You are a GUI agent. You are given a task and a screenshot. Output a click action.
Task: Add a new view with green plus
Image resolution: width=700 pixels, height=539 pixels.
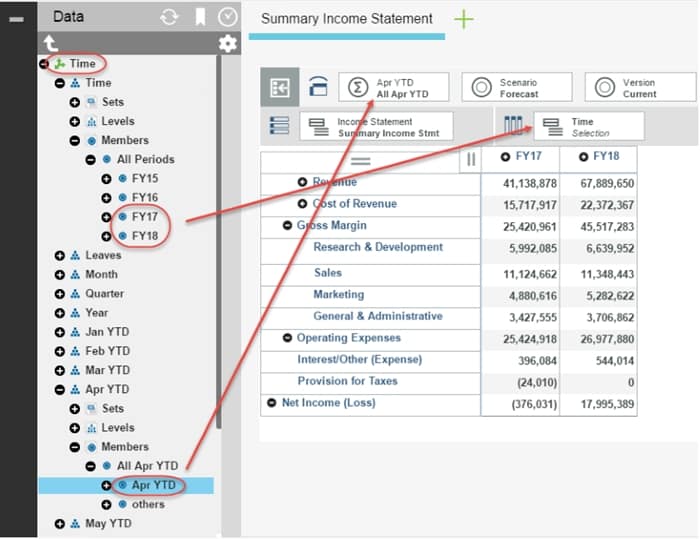(463, 19)
